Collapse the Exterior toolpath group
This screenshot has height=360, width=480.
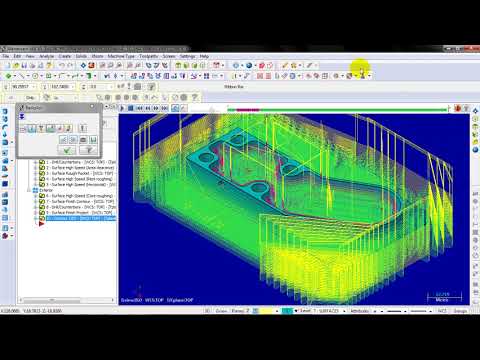[29, 190]
